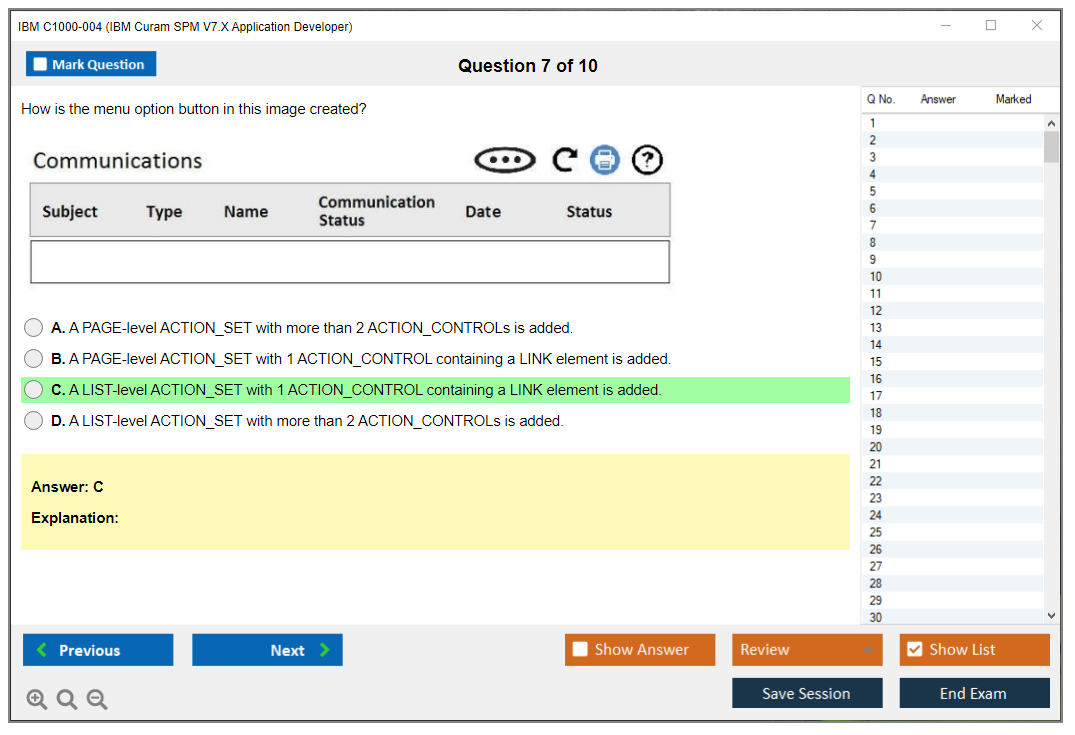Image resolution: width=1075 pixels, height=735 pixels.
Task: Go back with the Previous button
Action: tap(98, 650)
